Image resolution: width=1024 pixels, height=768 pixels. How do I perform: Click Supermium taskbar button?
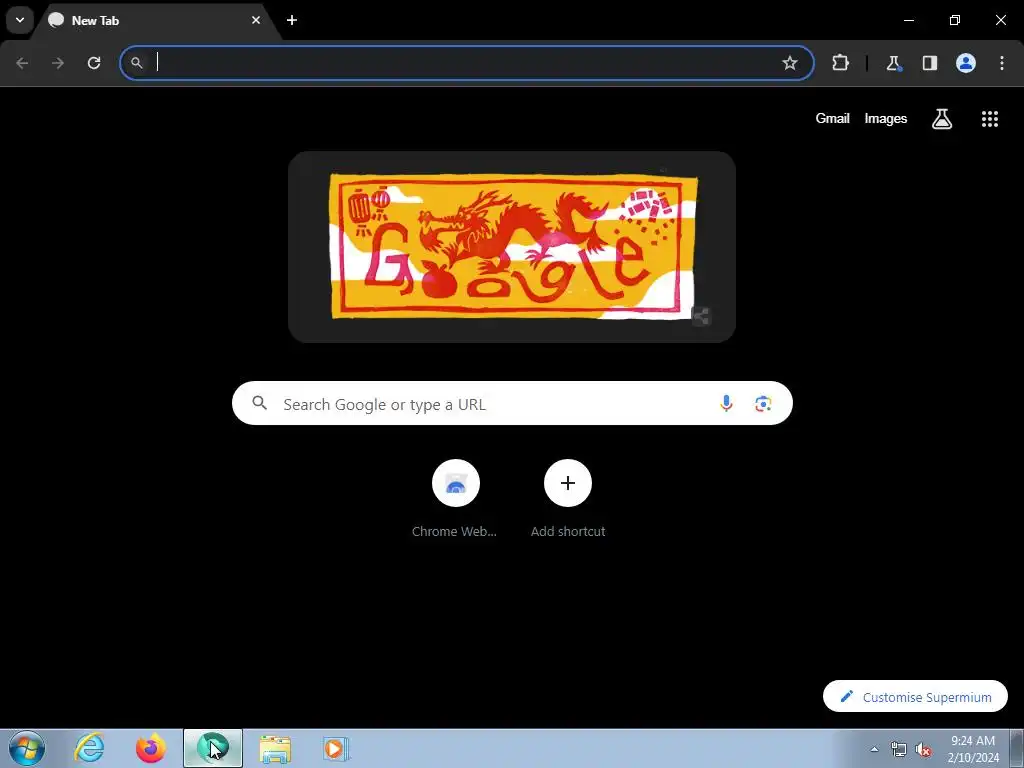213,748
